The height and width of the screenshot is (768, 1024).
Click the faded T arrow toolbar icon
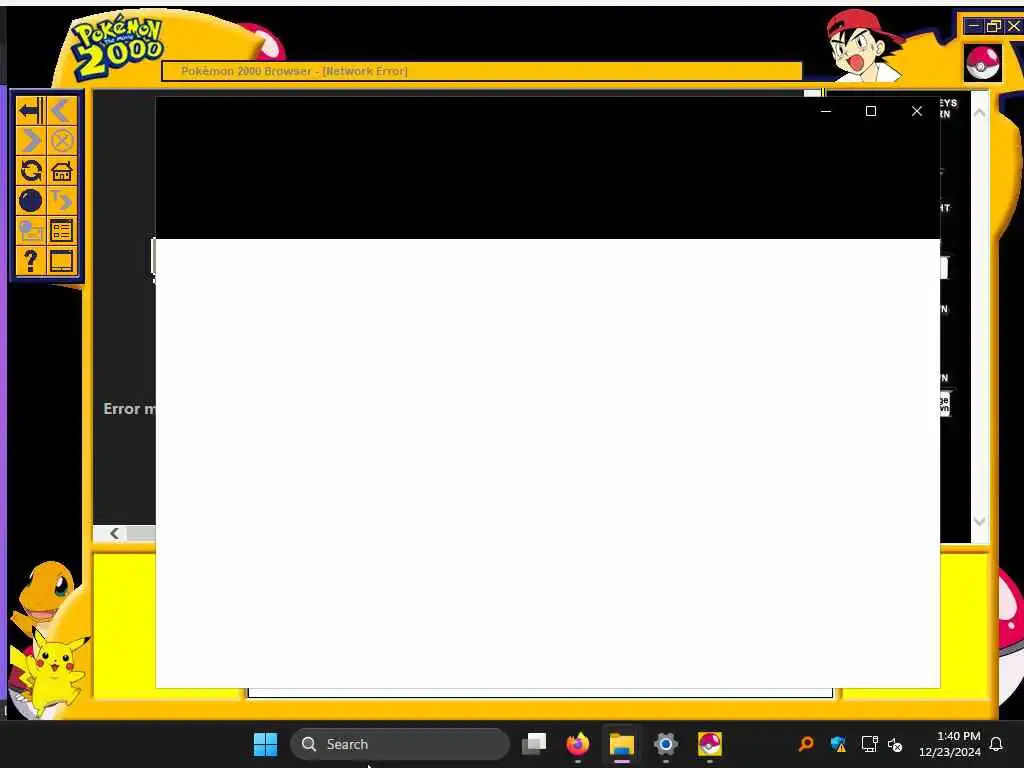(61, 200)
